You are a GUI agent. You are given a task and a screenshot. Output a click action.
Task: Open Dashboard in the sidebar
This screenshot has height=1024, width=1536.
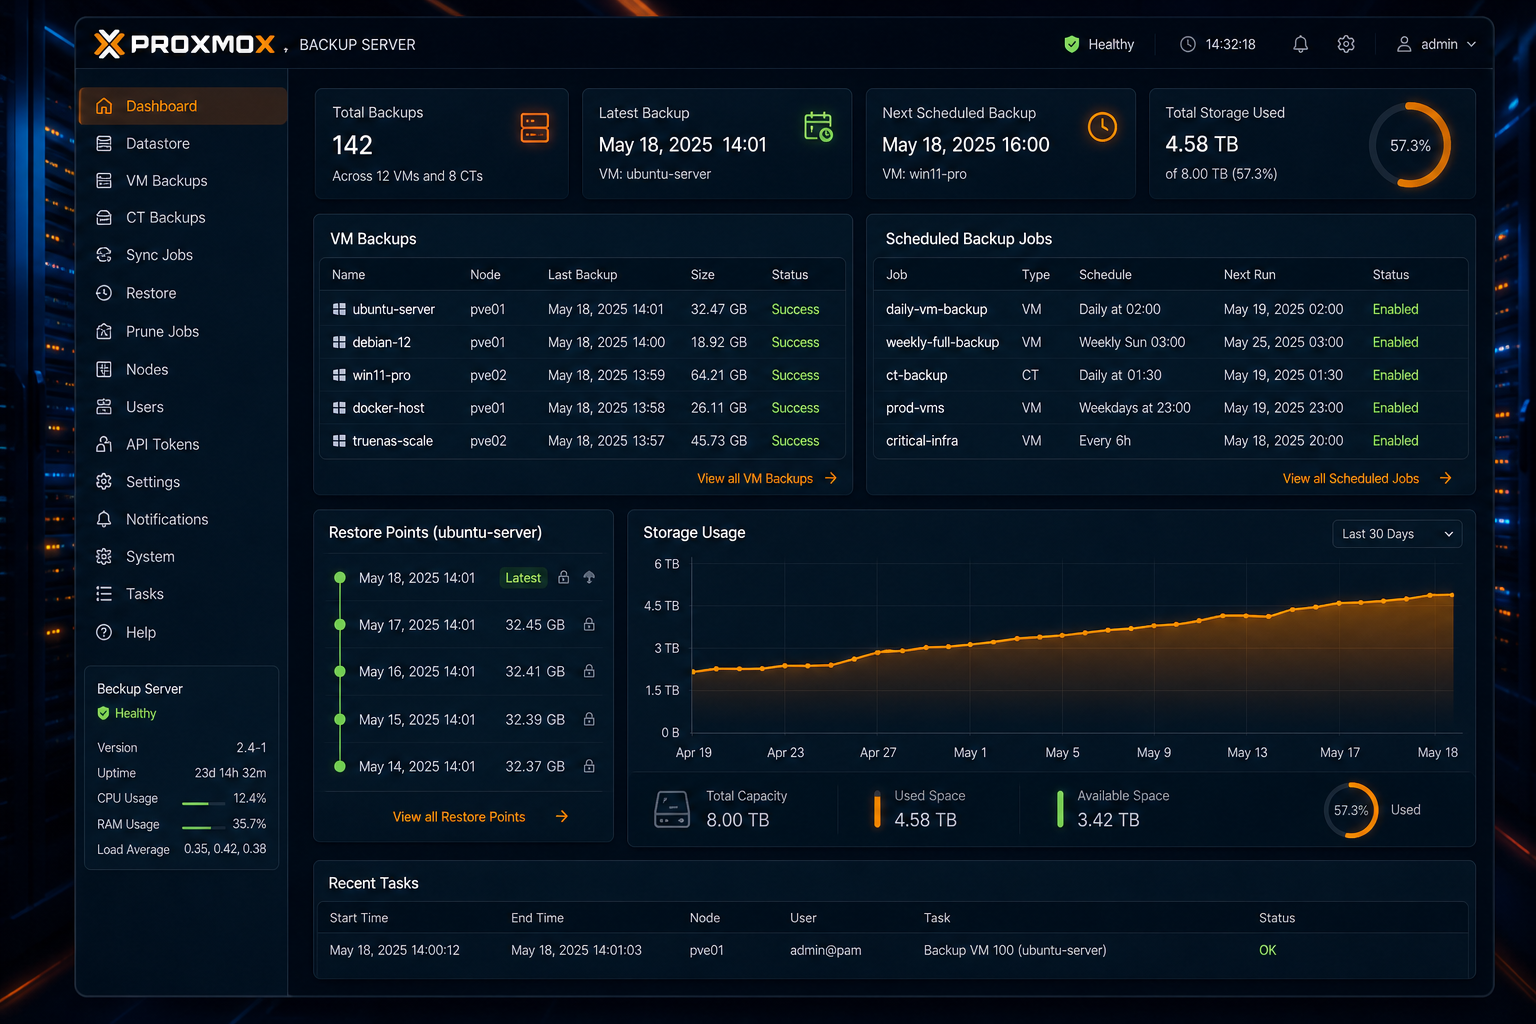[183, 106]
